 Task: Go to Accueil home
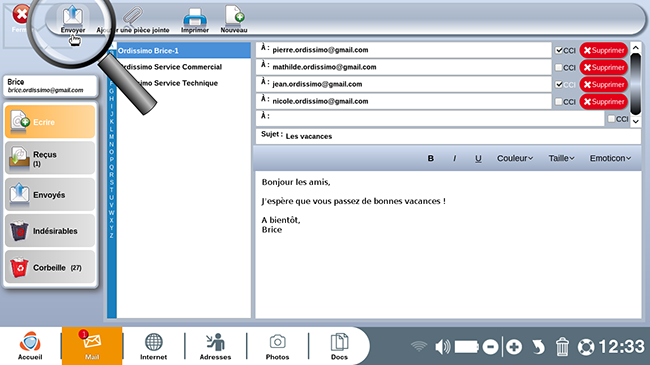point(30,346)
